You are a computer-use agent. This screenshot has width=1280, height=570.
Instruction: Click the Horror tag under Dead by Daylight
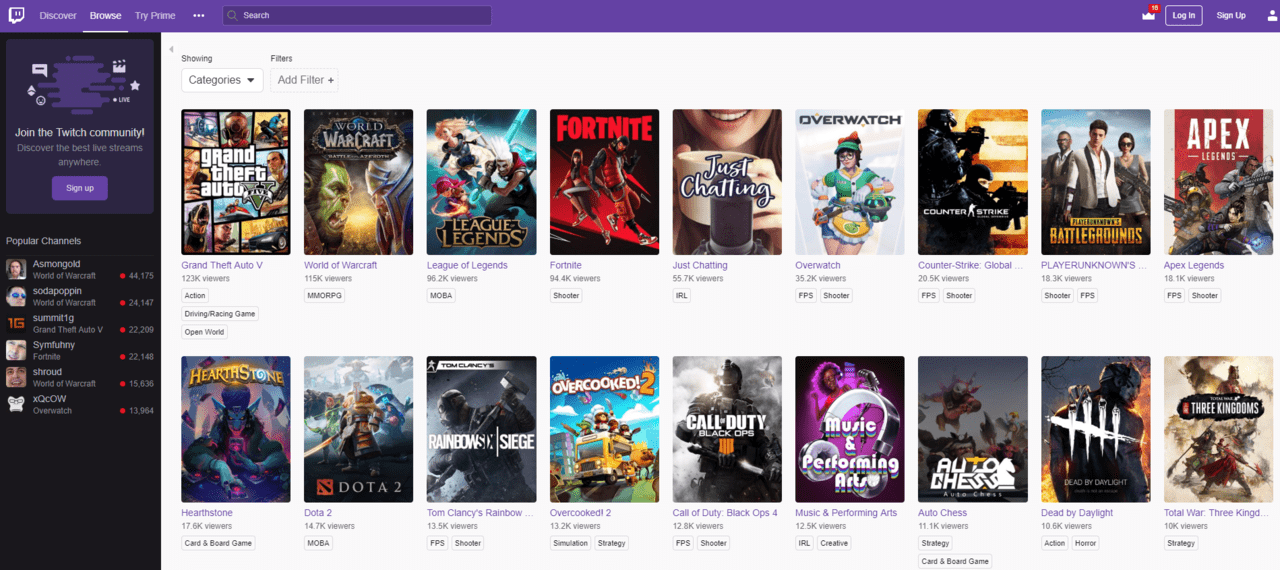pyautogui.click(x=1087, y=543)
